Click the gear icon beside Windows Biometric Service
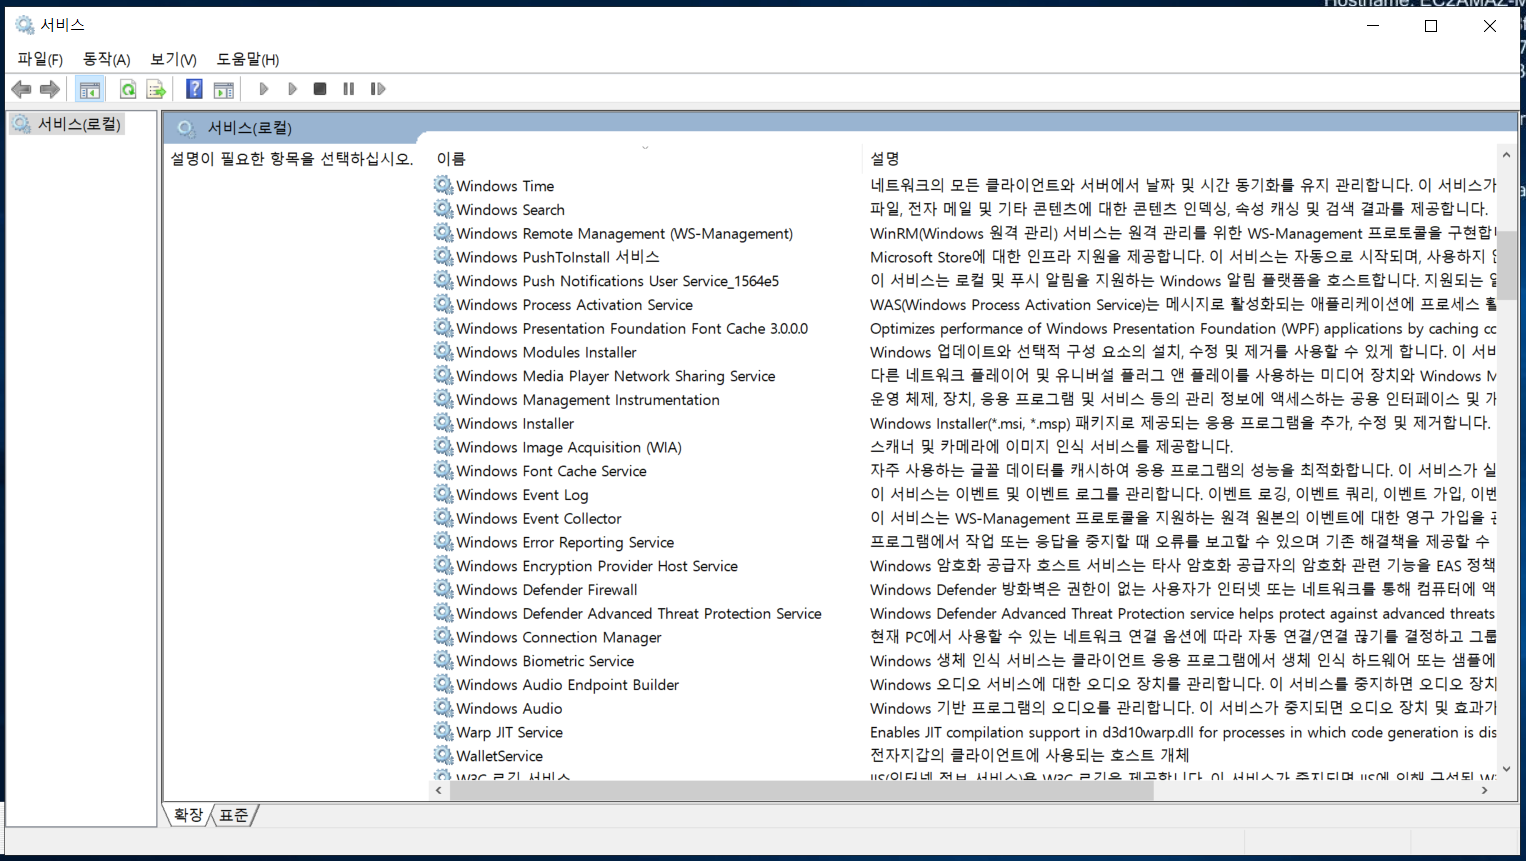This screenshot has height=861, width=1526. (443, 661)
